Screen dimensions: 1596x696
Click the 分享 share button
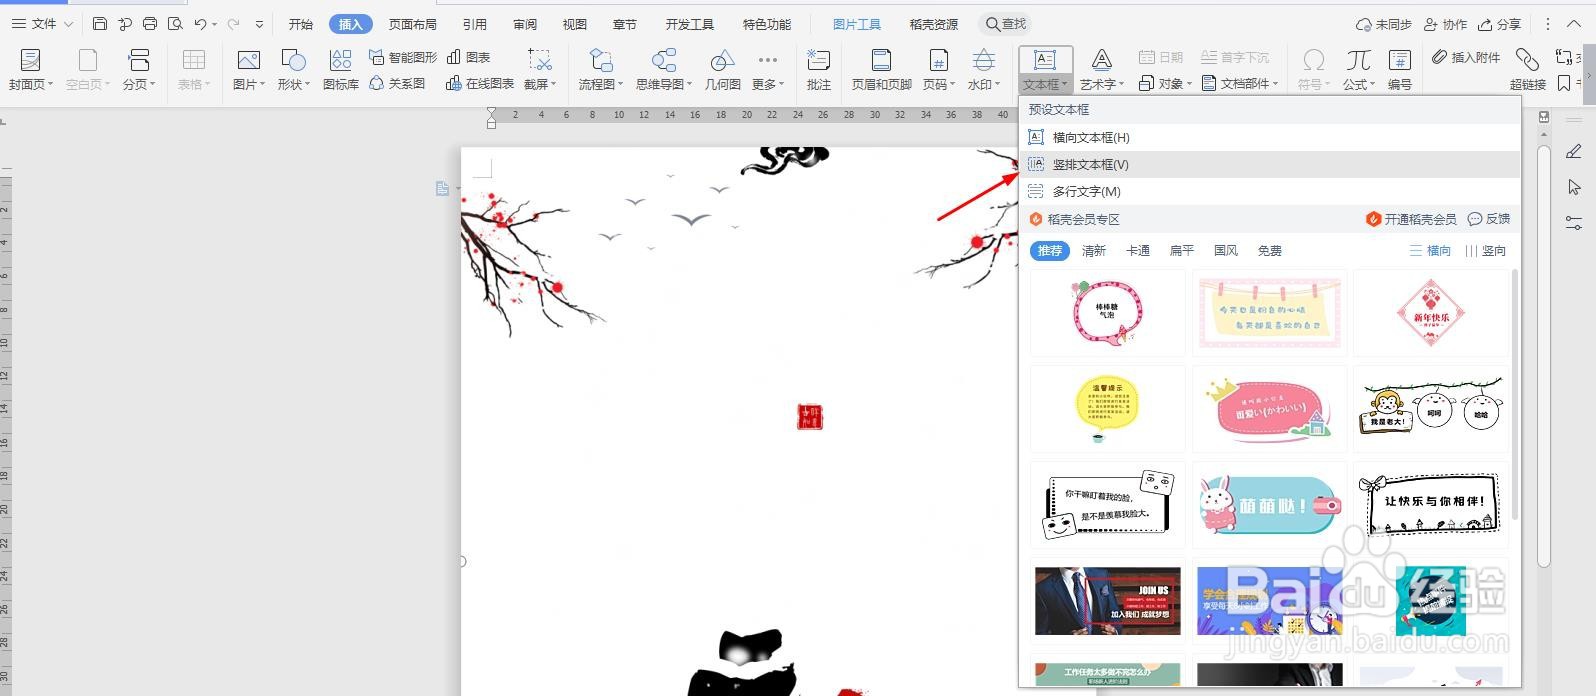point(1500,24)
